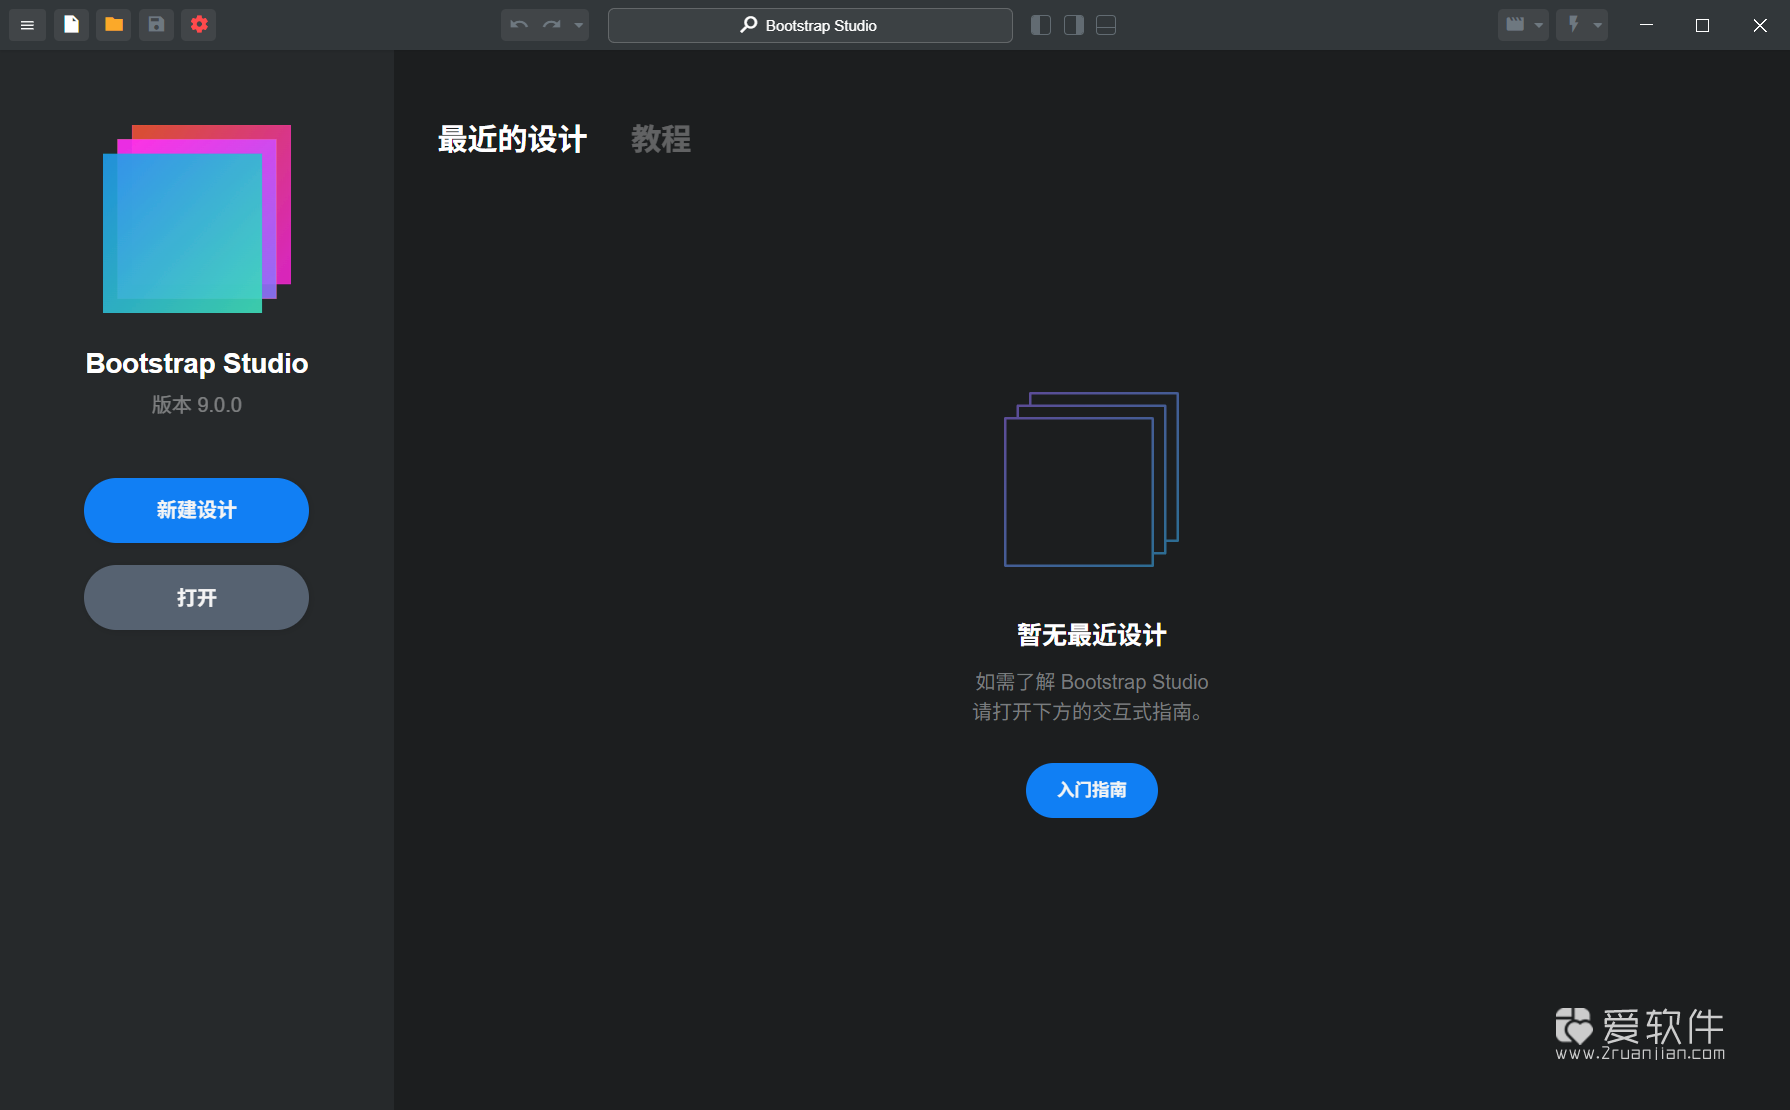This screenshot has width=1790, height=1110.
Task: Open settings with the red gear icon
Action: point(199,25)
